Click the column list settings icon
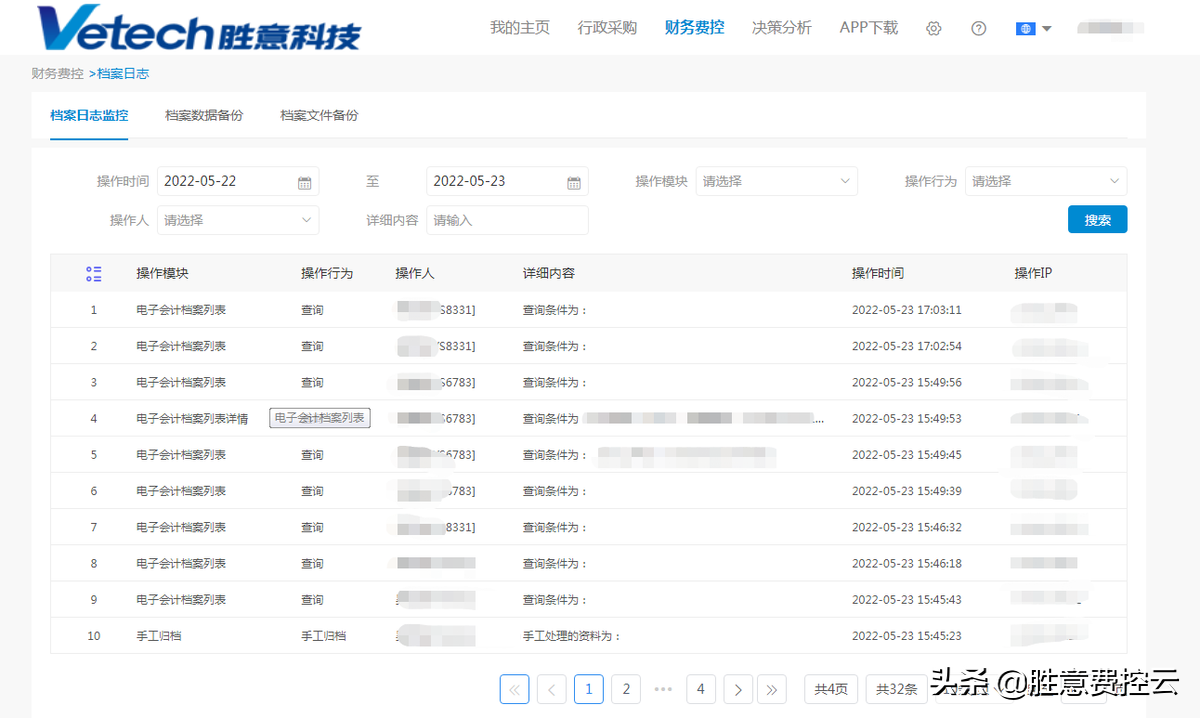This screenshot has width=1200, height=718. point(94,273)
